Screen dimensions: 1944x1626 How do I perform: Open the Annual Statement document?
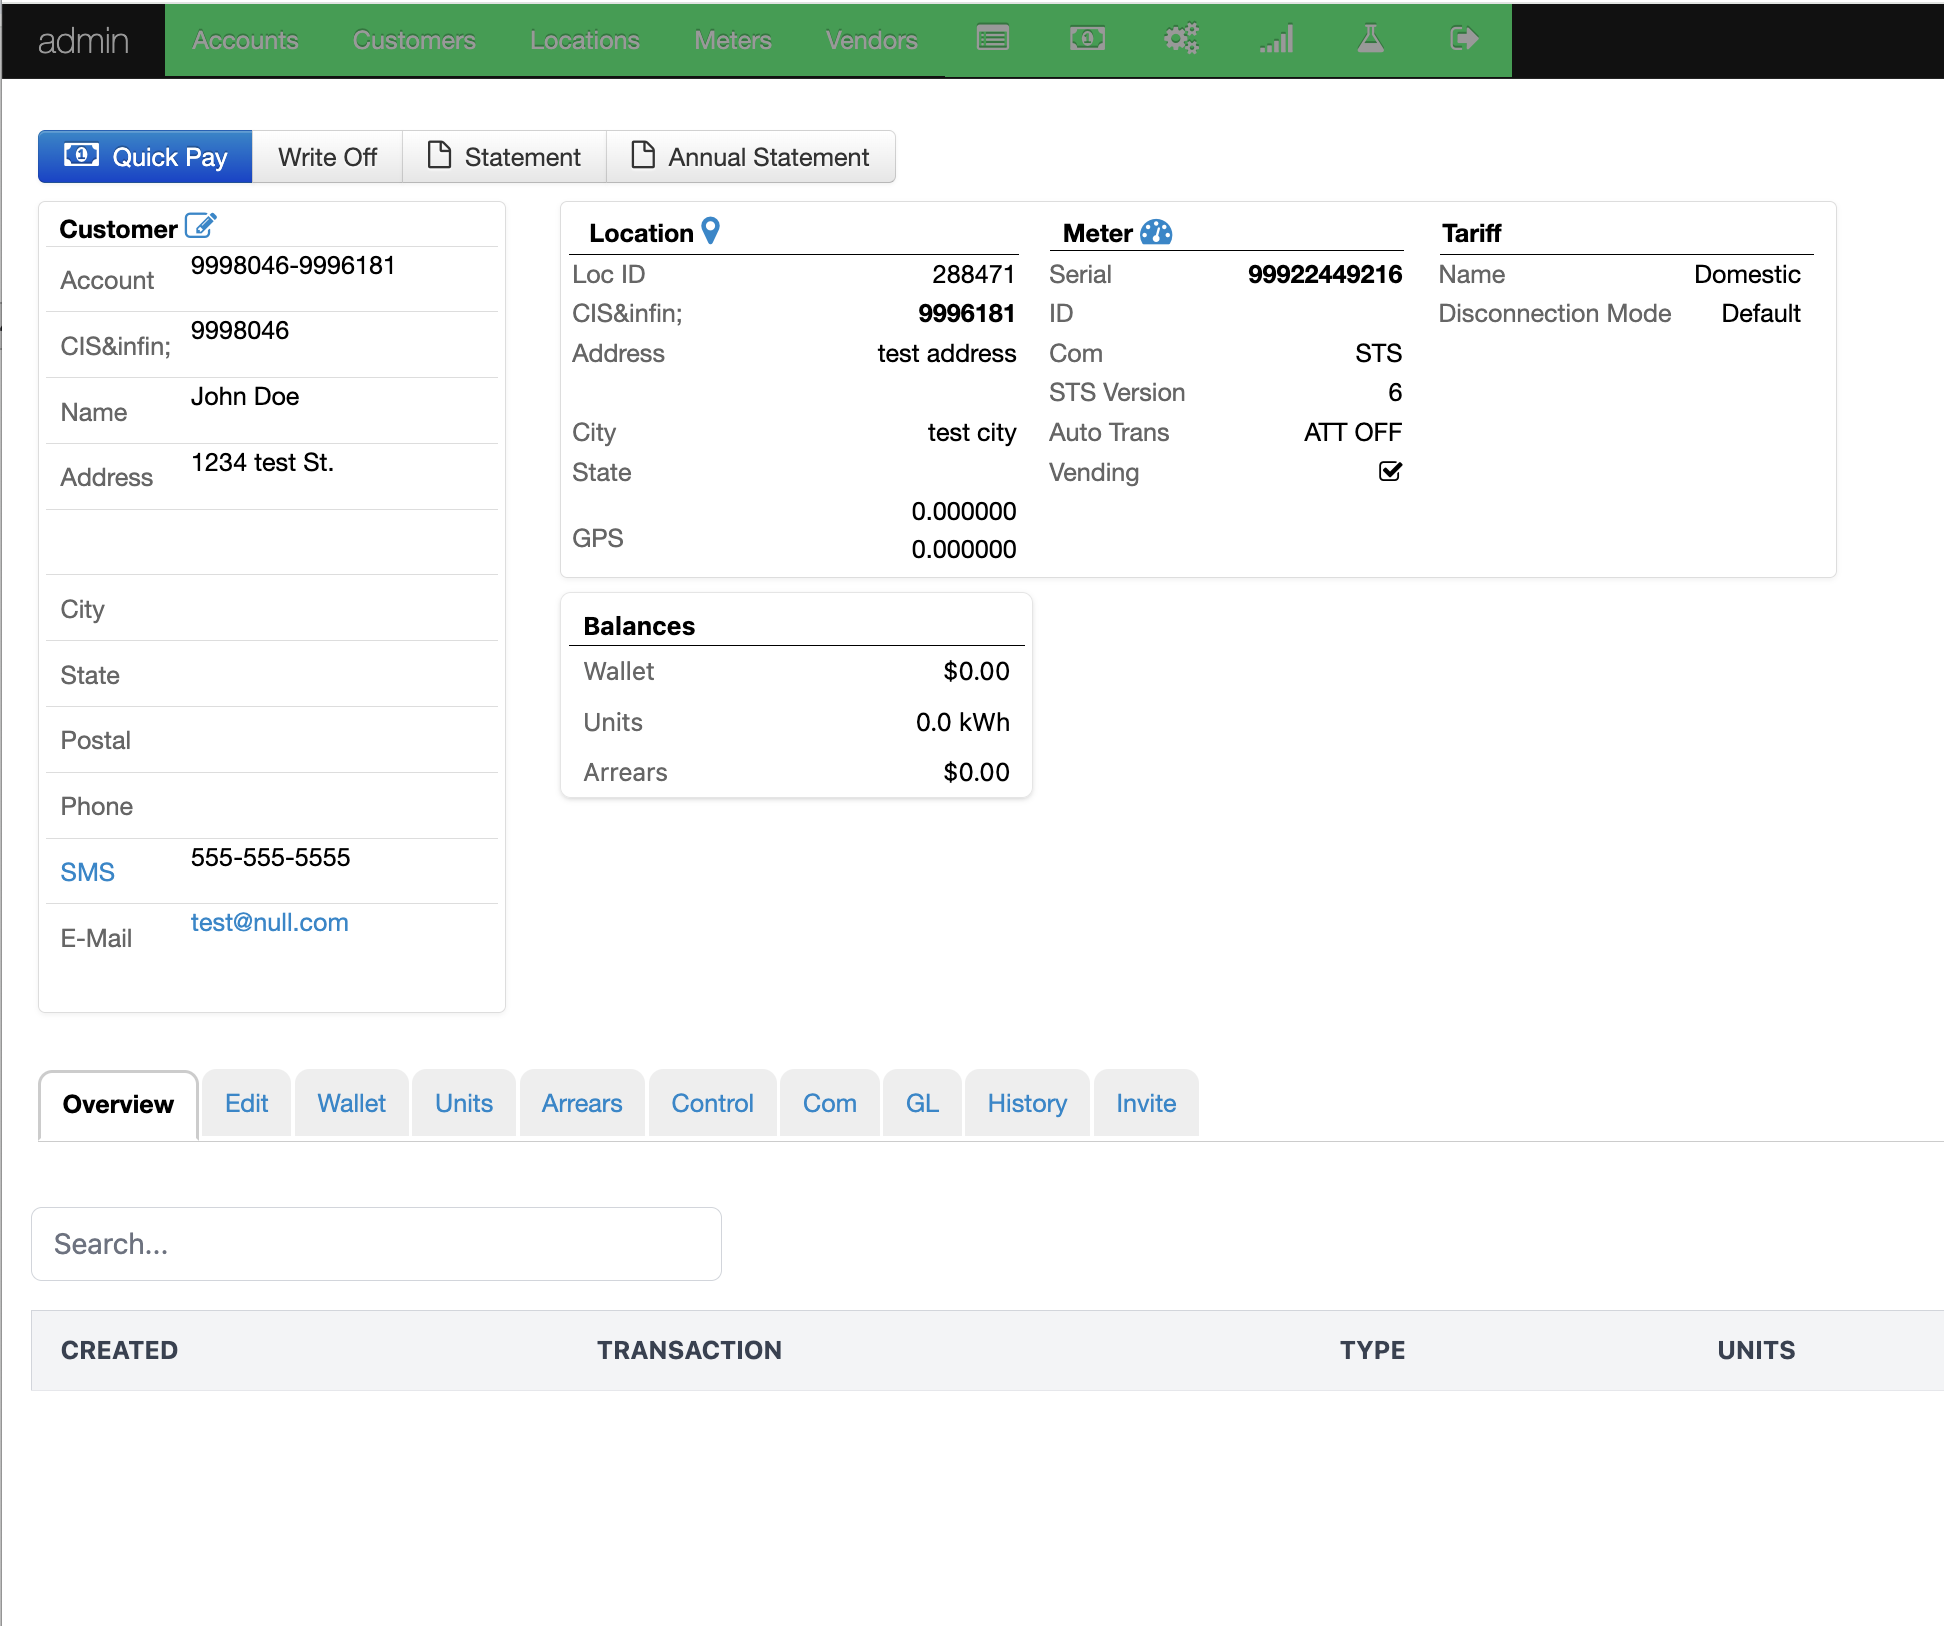pyautogui.click(x=751, y=157)
